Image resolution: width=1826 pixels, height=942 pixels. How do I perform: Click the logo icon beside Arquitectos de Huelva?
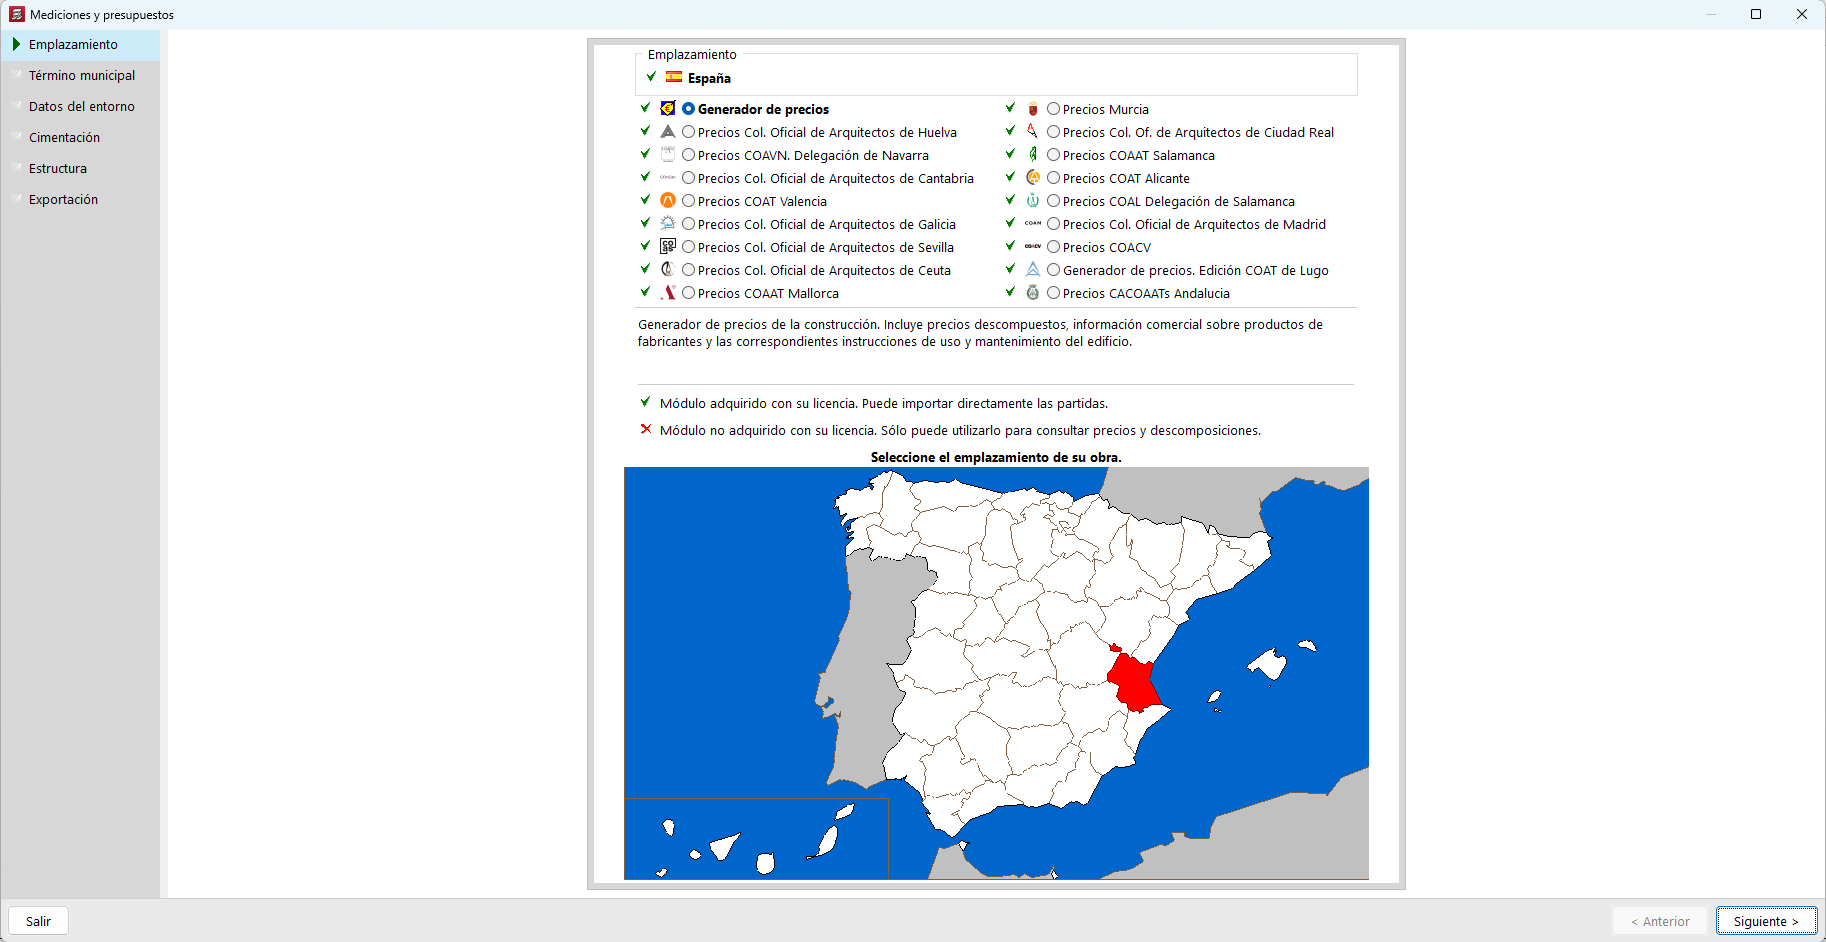(x=668, y=131)
